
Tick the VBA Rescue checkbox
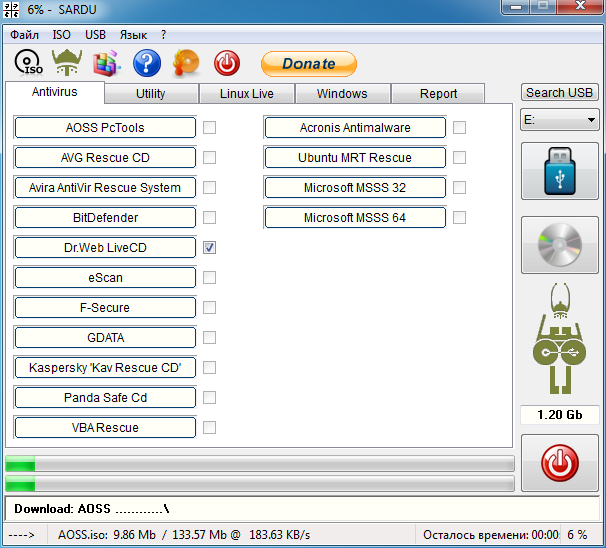coord(209,428)
